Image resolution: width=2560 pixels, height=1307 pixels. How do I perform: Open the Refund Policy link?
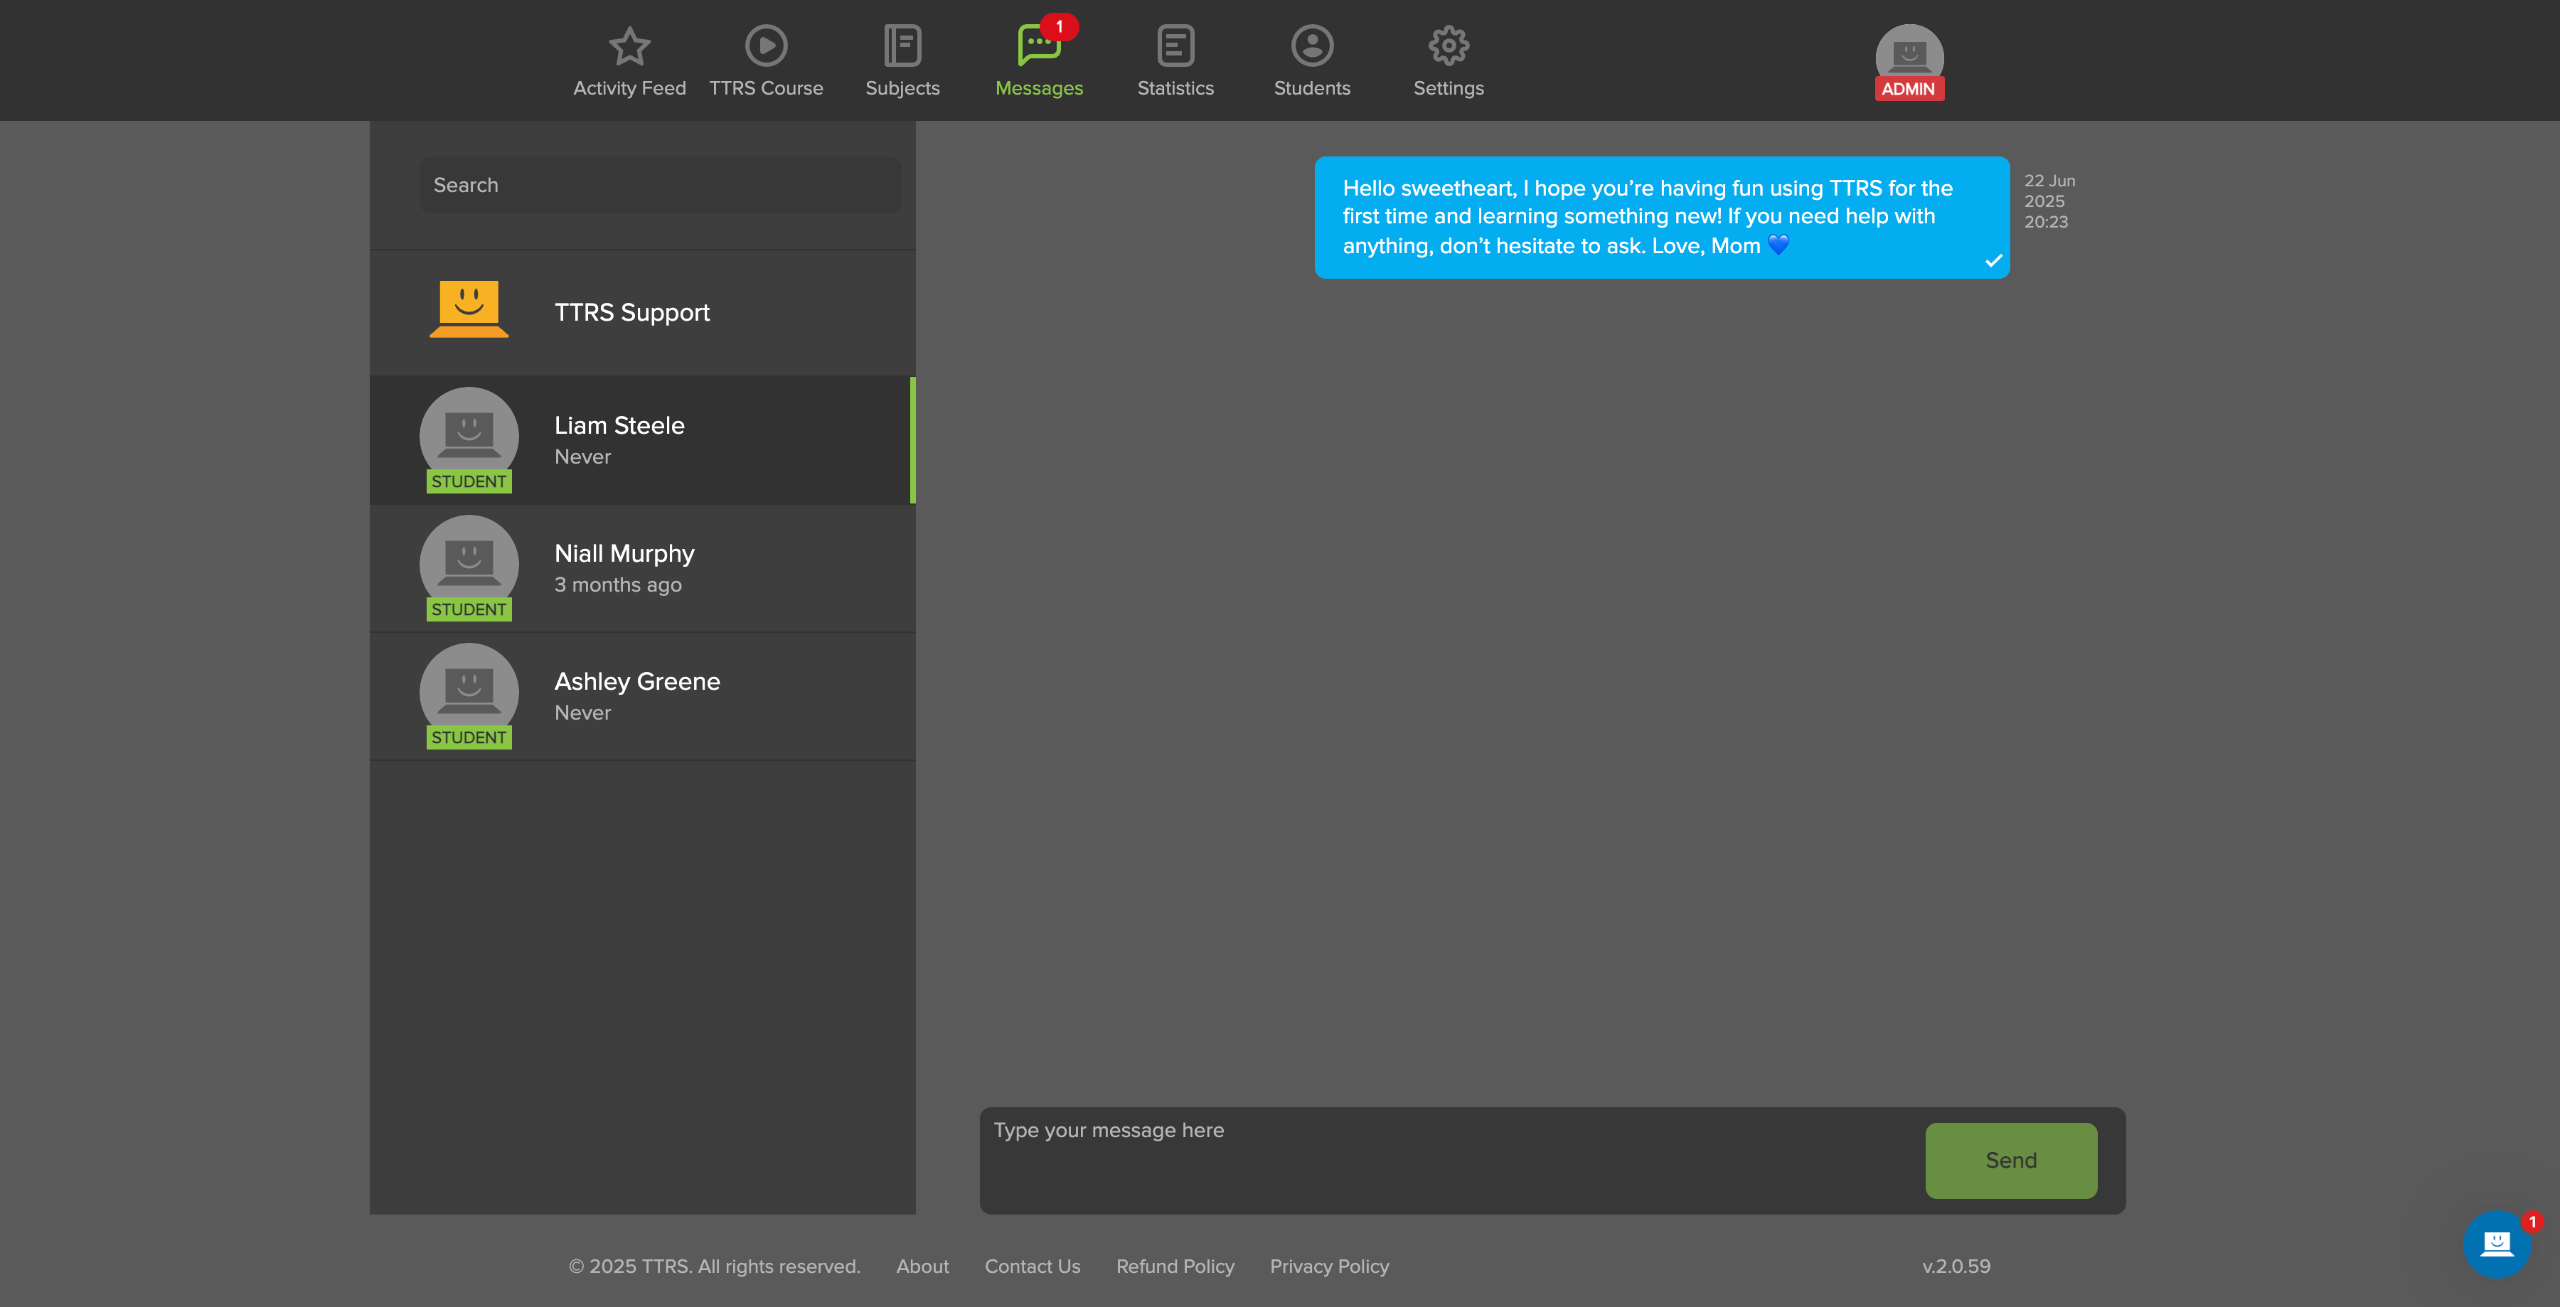point(1175,1266)
